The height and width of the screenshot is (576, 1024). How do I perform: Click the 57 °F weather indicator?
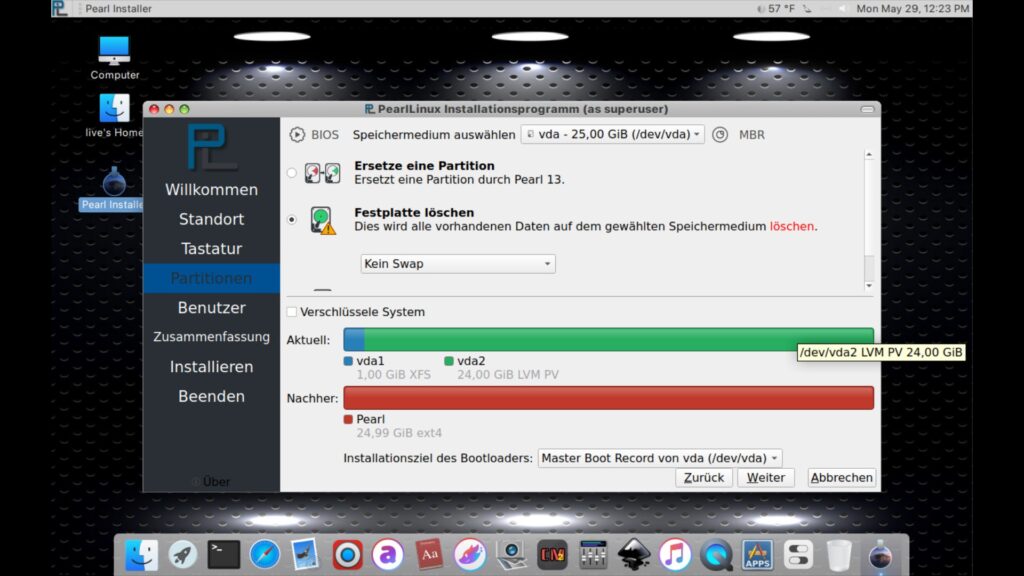pos(775,8)
